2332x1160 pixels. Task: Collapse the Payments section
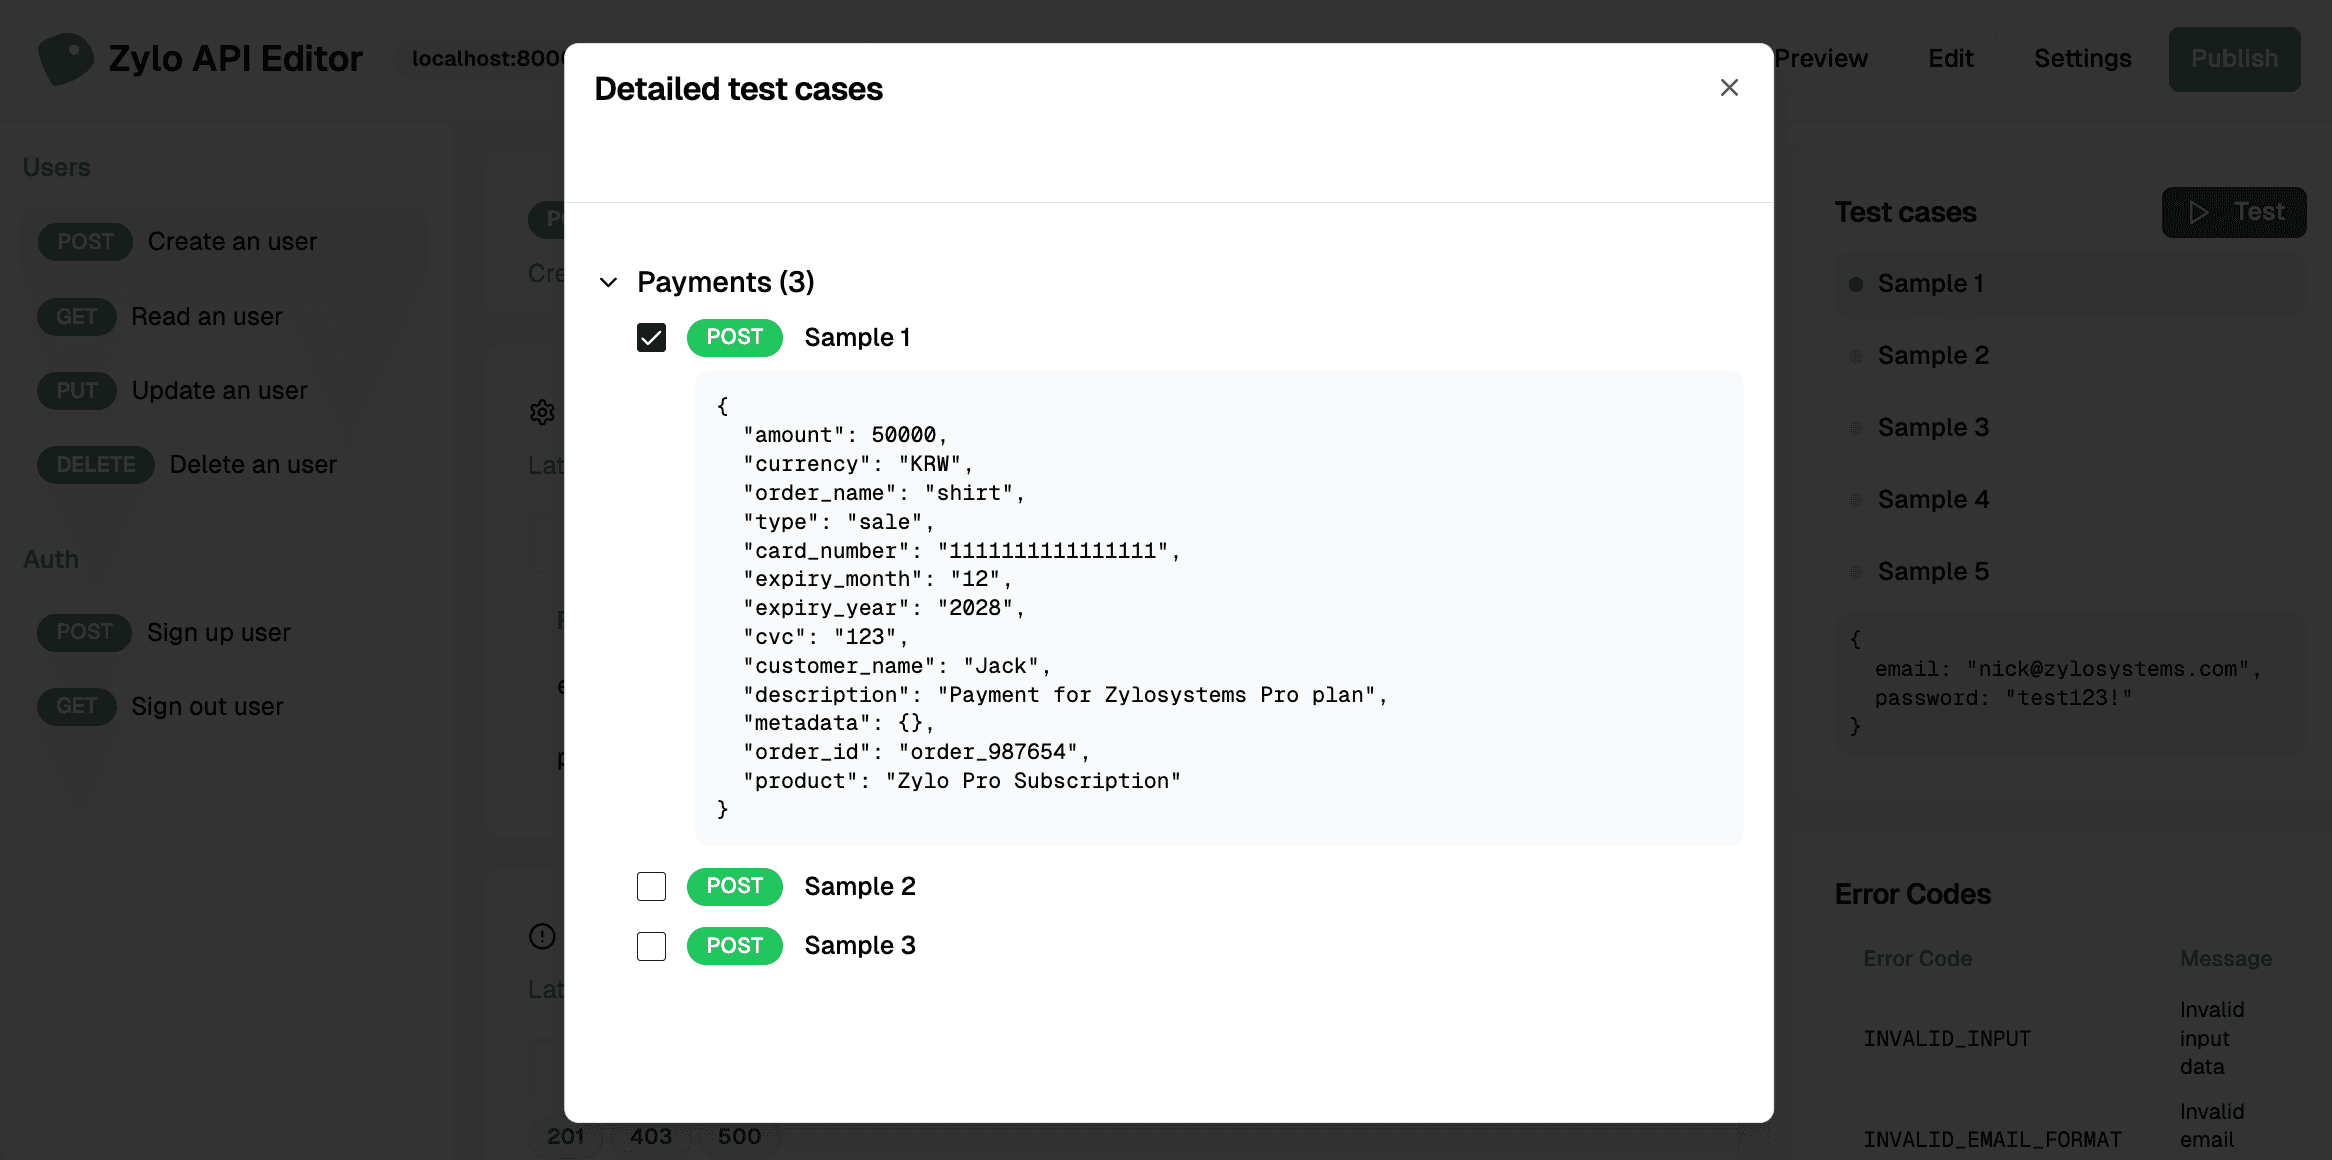[x=609, y=282]
